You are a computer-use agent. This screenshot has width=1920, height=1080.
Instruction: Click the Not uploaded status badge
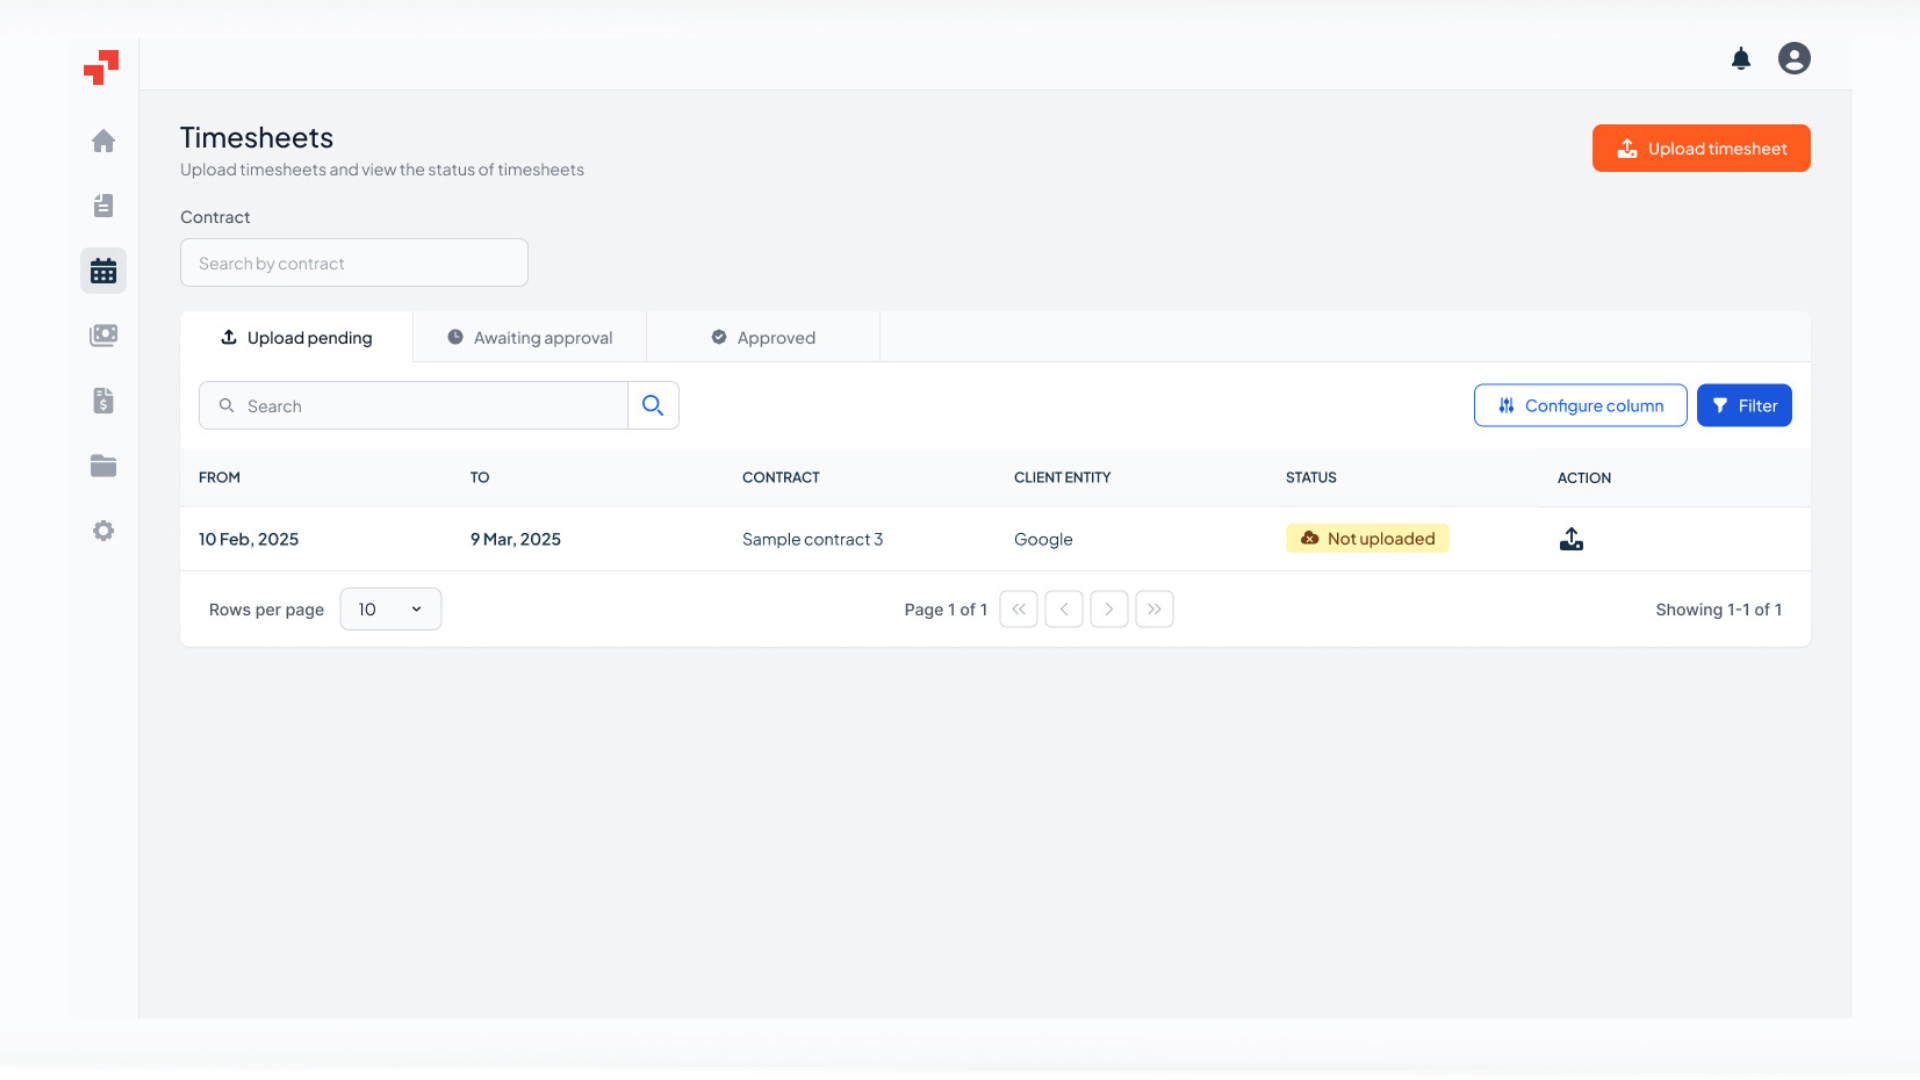[1367, 538]
